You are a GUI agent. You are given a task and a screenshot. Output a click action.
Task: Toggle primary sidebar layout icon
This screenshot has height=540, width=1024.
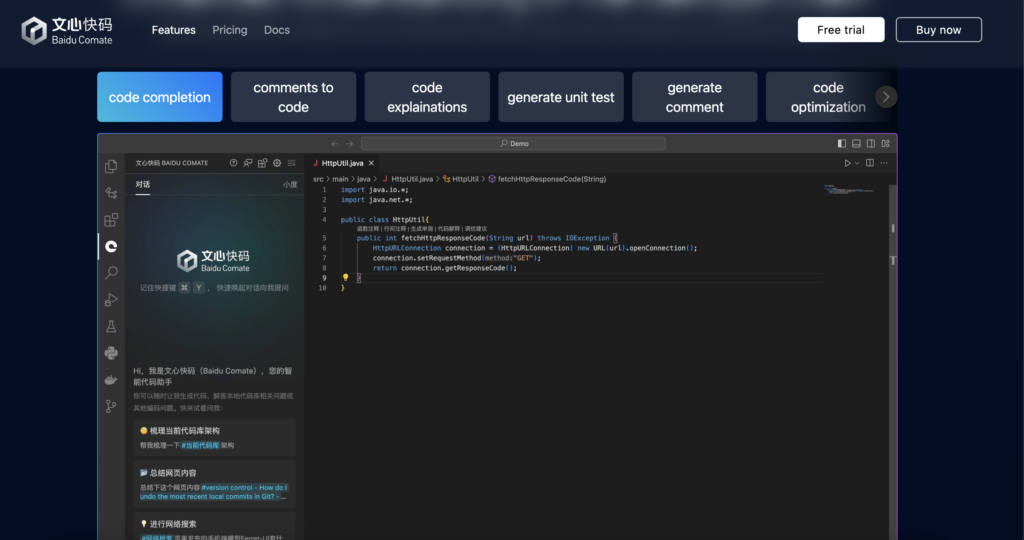point(842,144)
